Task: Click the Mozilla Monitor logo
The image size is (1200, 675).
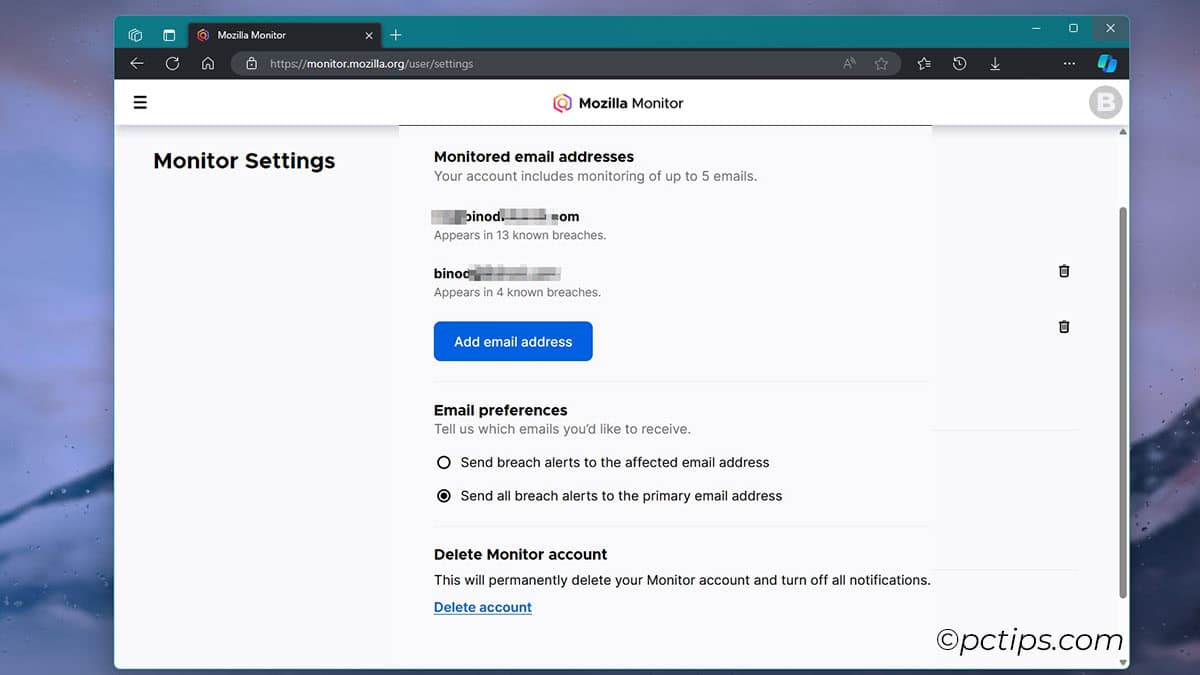Action: 618,103
